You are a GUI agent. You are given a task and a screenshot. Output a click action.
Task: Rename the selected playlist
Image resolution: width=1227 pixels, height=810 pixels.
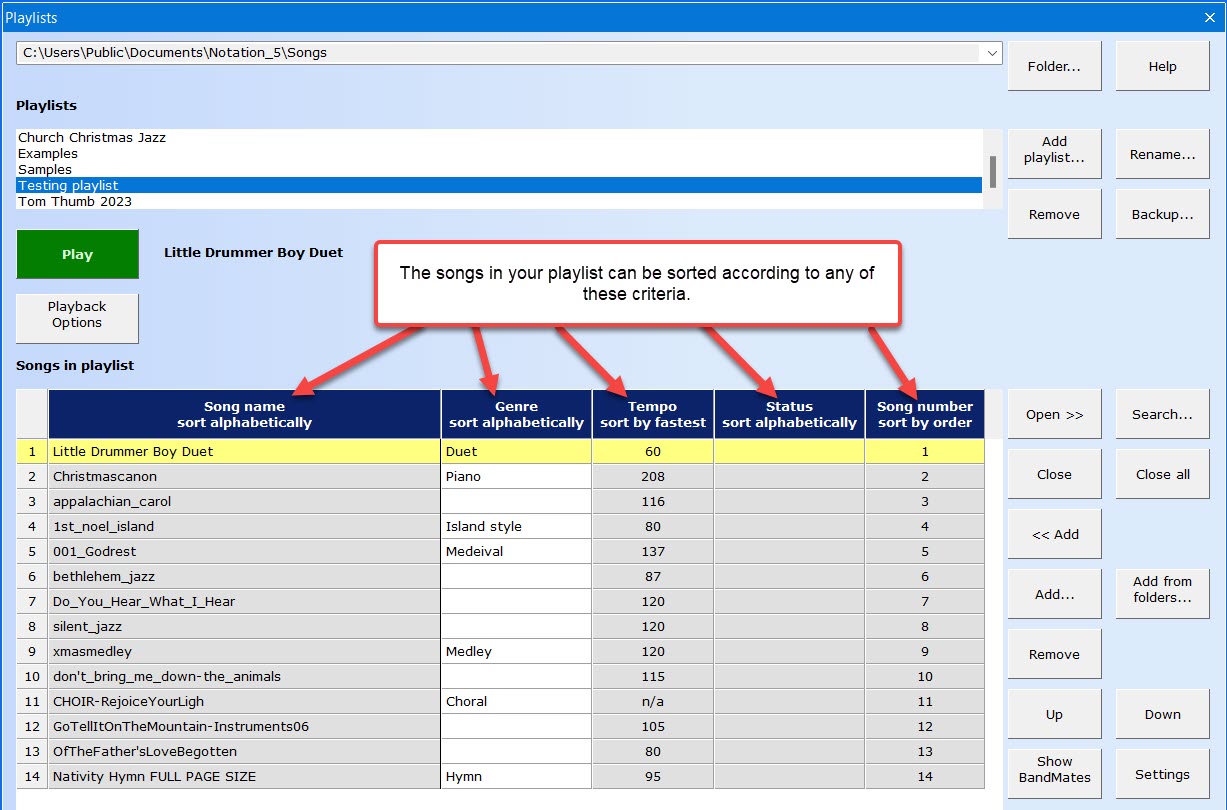[x=1162, y=155]
